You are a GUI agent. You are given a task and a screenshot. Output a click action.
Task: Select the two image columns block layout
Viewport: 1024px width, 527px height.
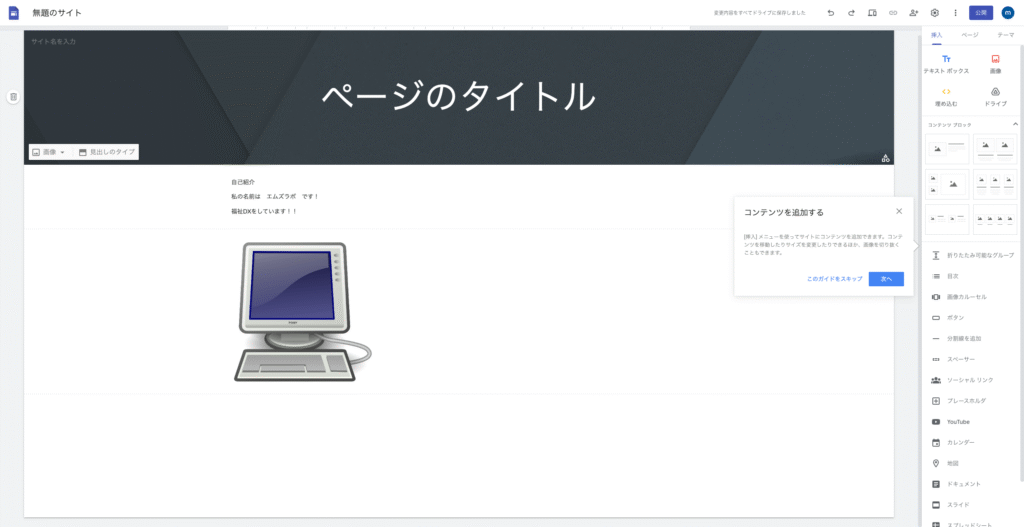click(995, 149)
